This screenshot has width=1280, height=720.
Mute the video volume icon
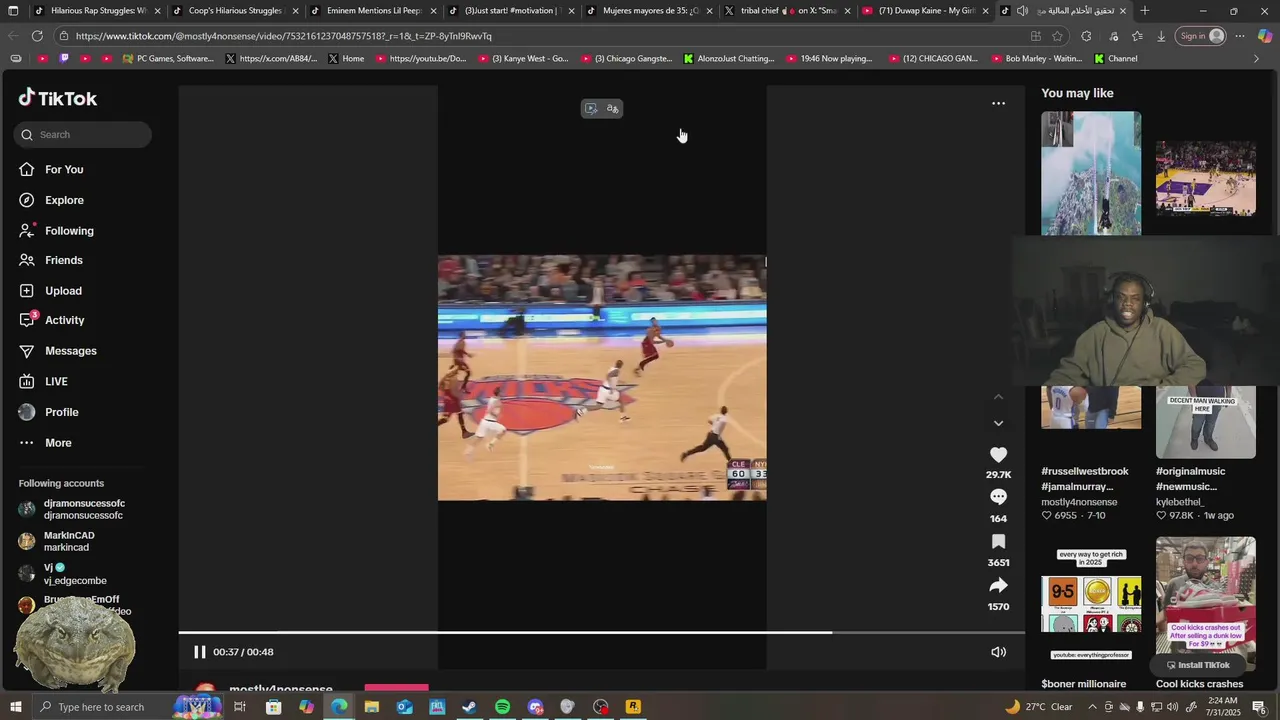(x=998, y=652)
